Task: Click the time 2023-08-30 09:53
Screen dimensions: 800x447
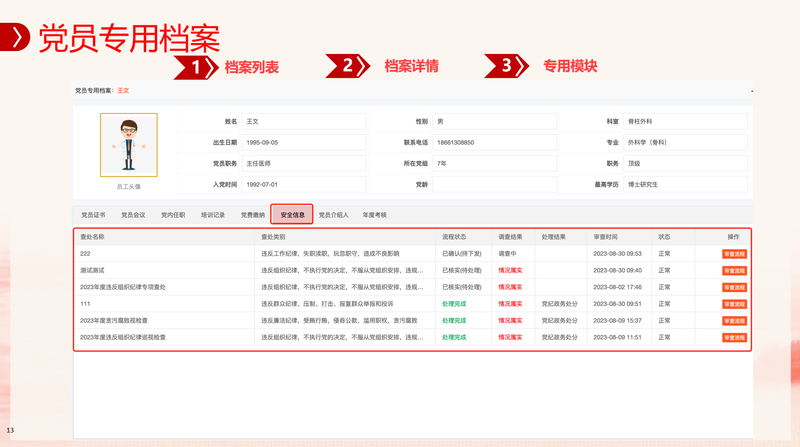Action: click(x=617, y=254)
